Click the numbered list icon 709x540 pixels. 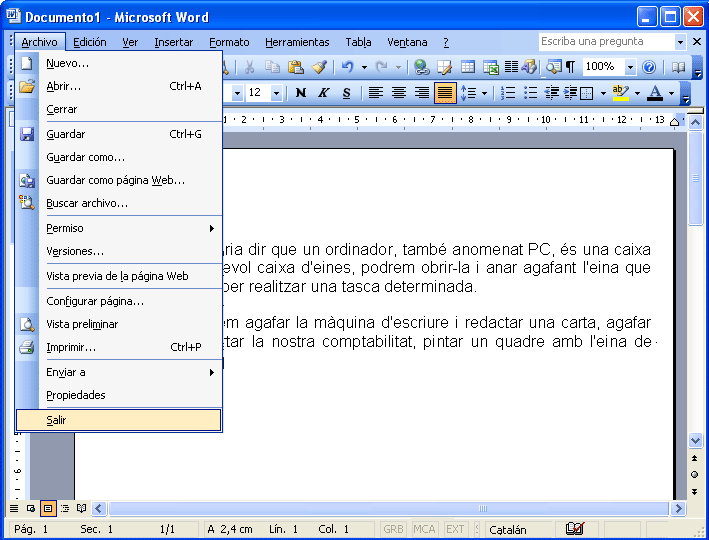[508, 93]
